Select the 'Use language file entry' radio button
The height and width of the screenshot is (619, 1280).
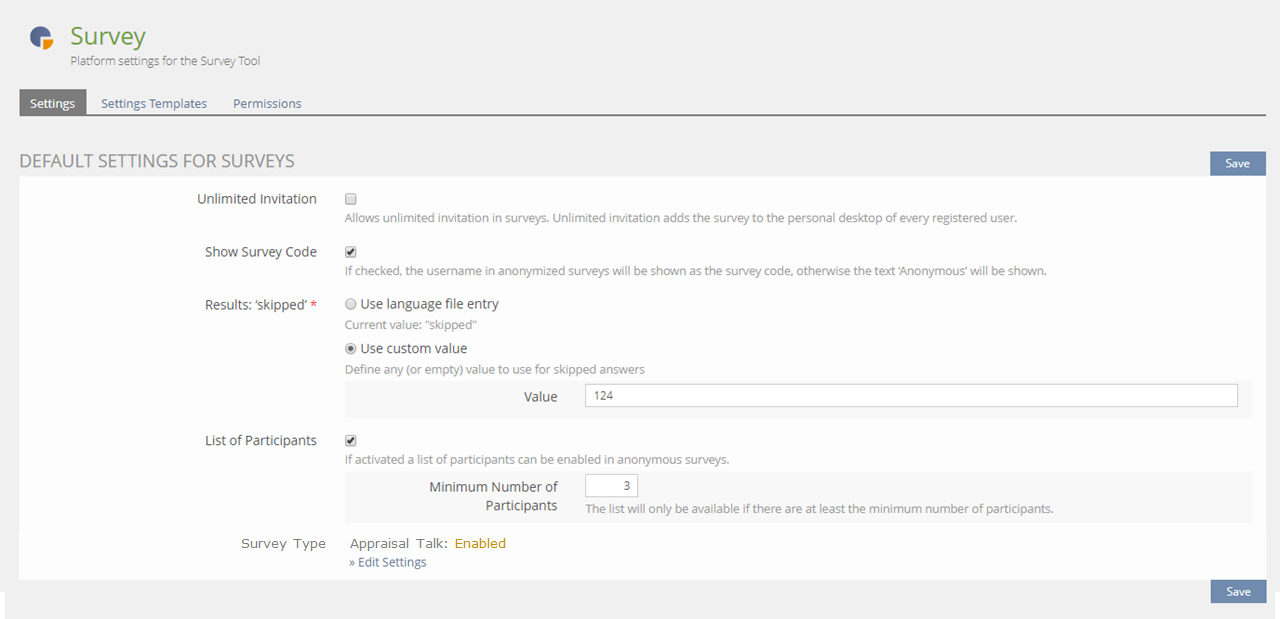pos(351,304)
